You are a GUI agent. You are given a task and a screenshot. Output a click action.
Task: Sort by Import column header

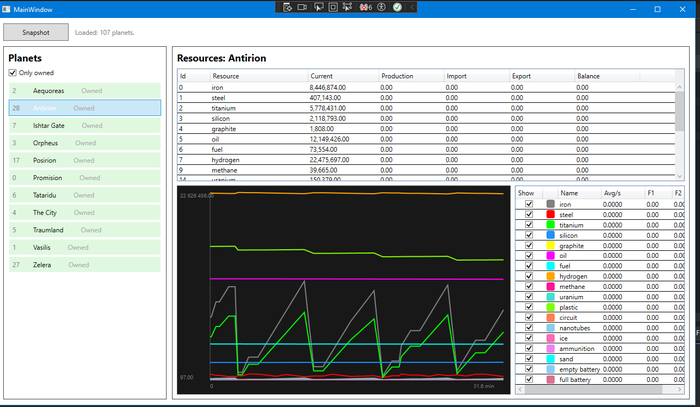tap(476, 76)
